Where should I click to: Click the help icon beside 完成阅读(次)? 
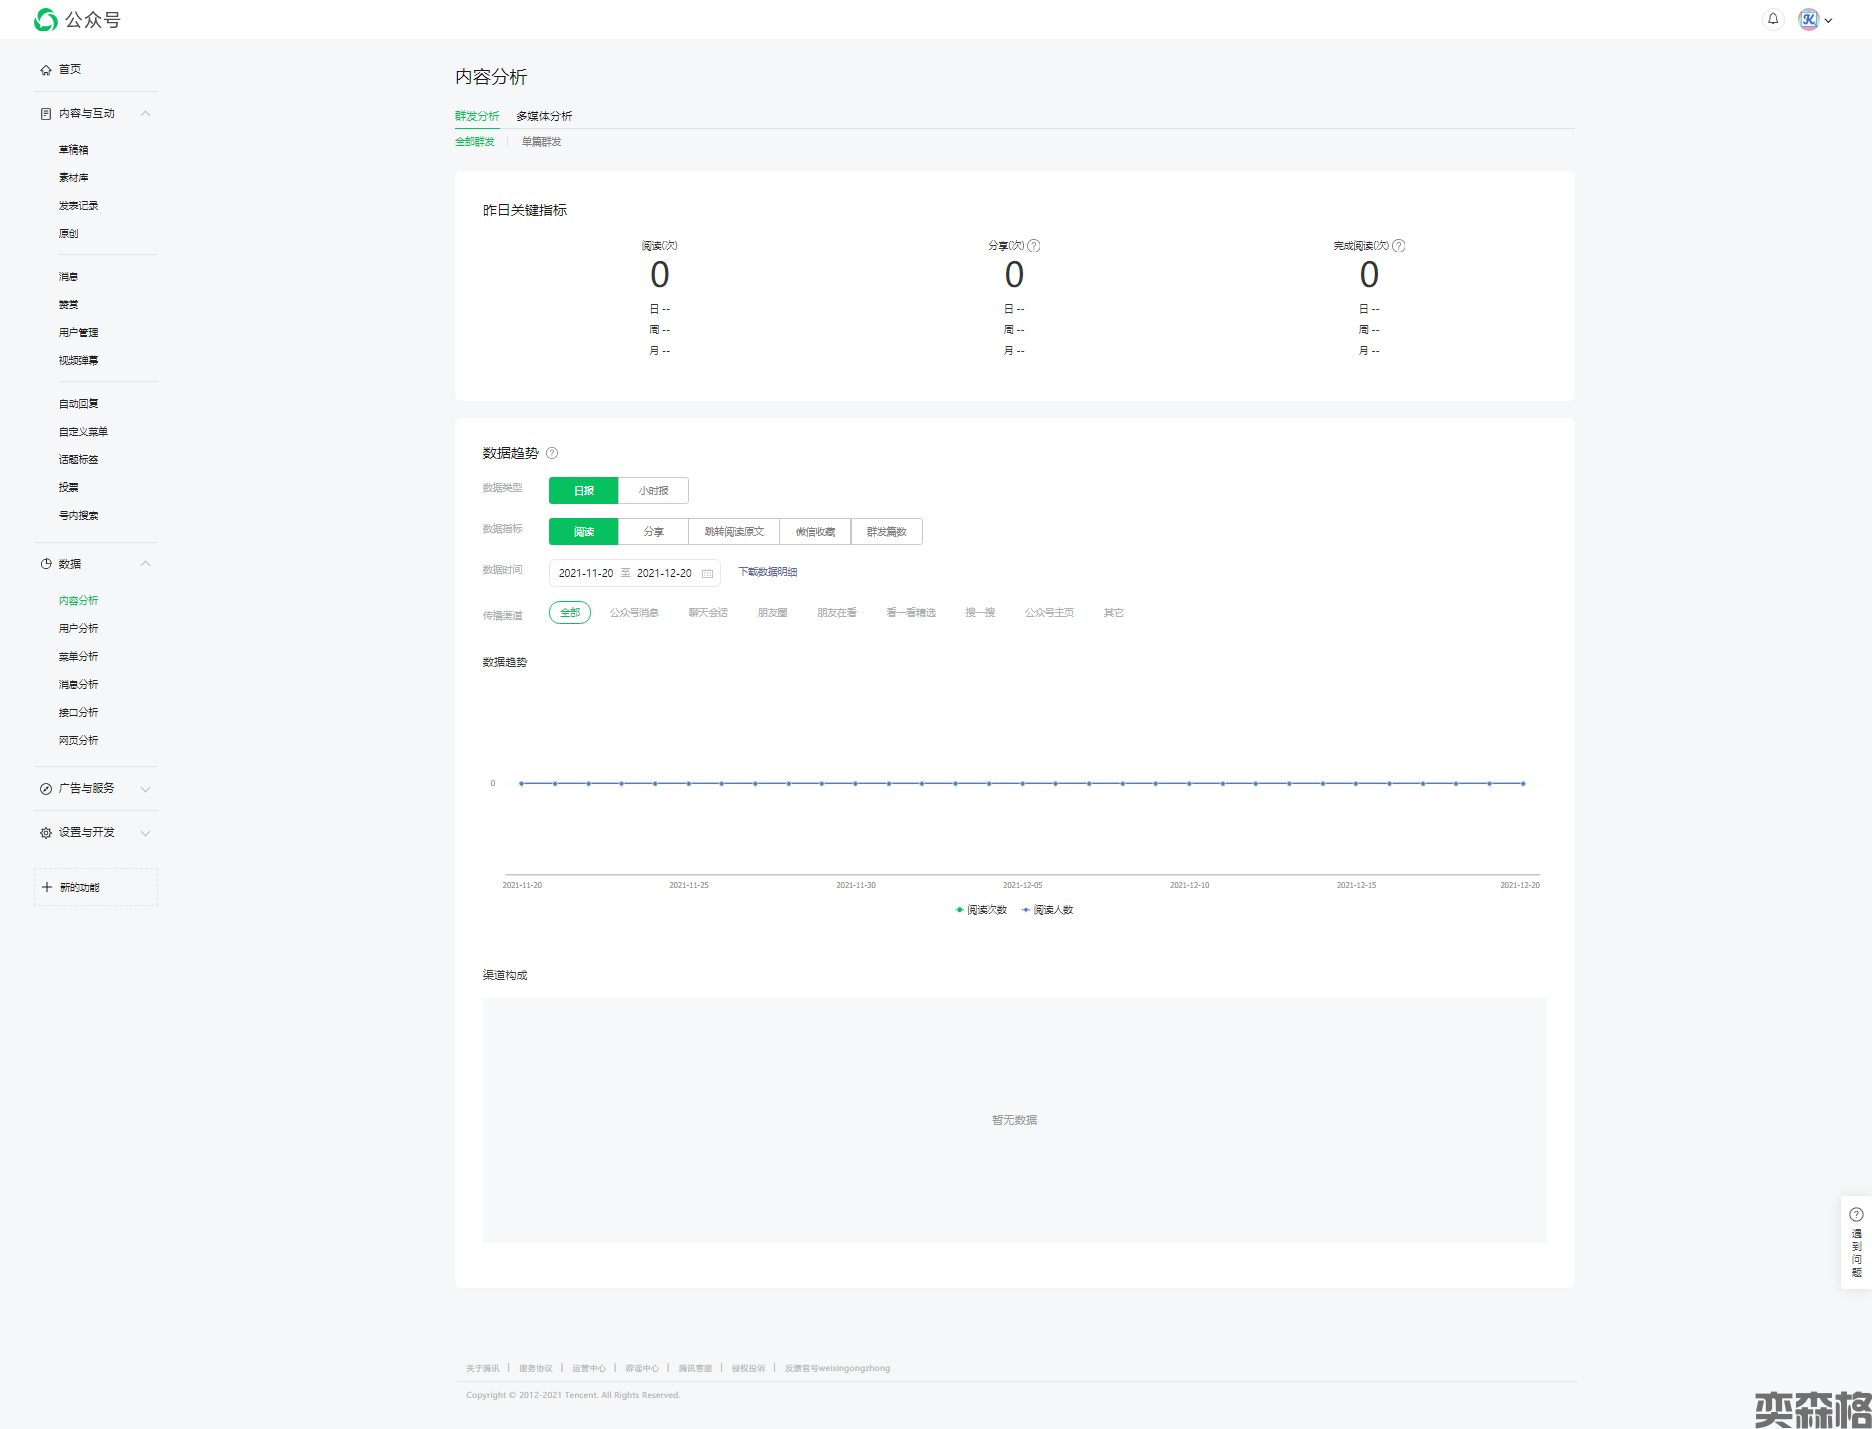1399,246
